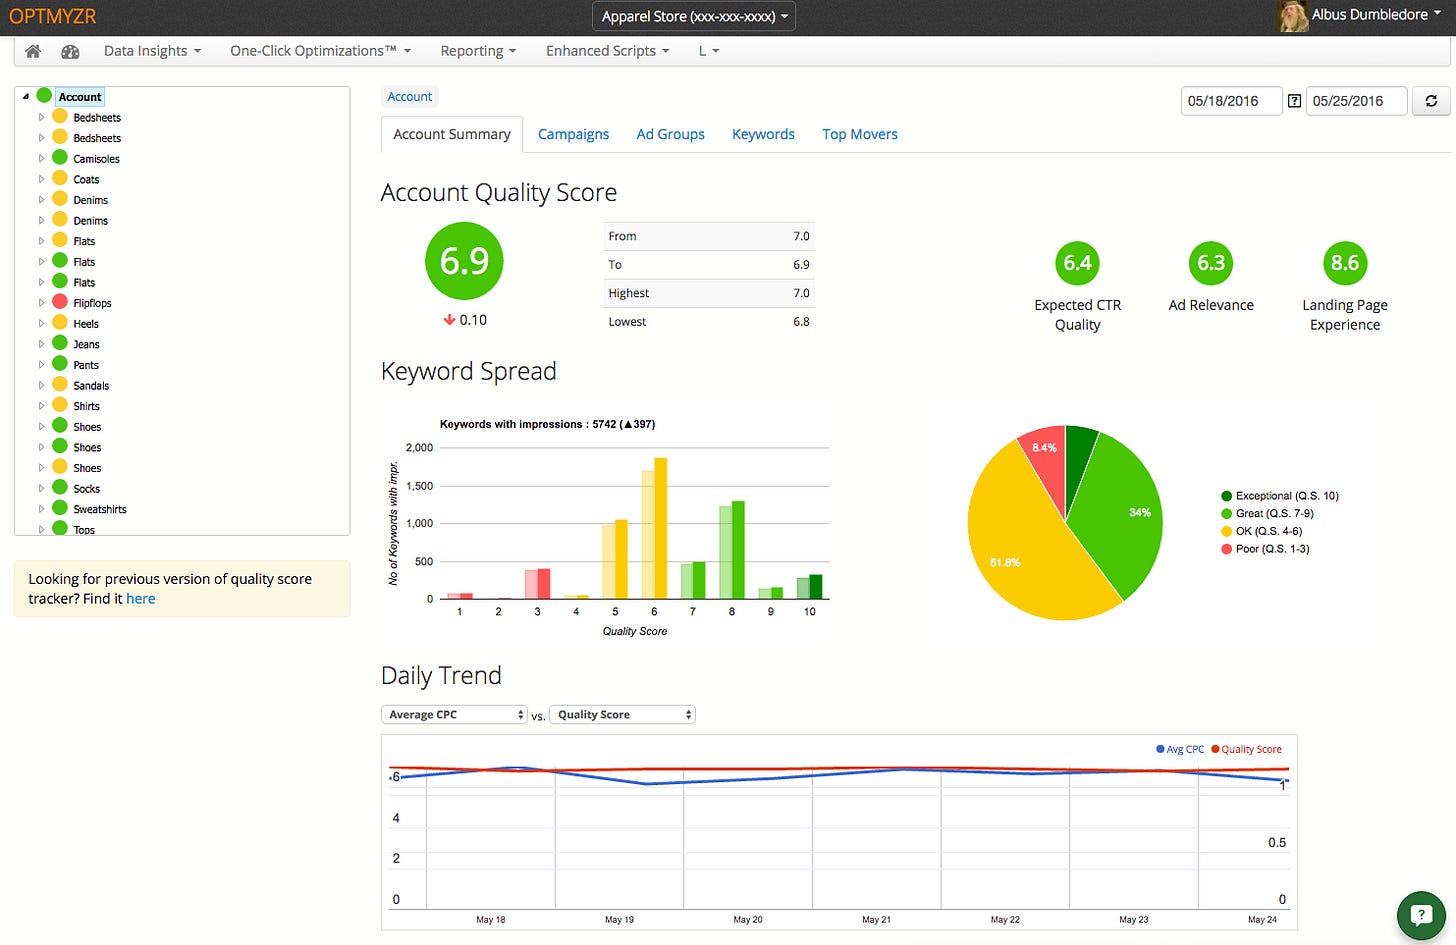The width and height of the screenshot is (1456, 945).
Task: Click the start date field 05/18/2016
Action: tap(1231, 101)
